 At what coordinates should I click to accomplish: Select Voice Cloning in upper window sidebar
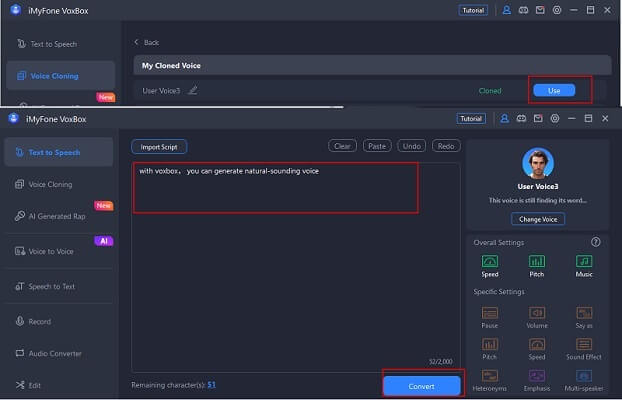pyautogui.click(x=61, y=76)
